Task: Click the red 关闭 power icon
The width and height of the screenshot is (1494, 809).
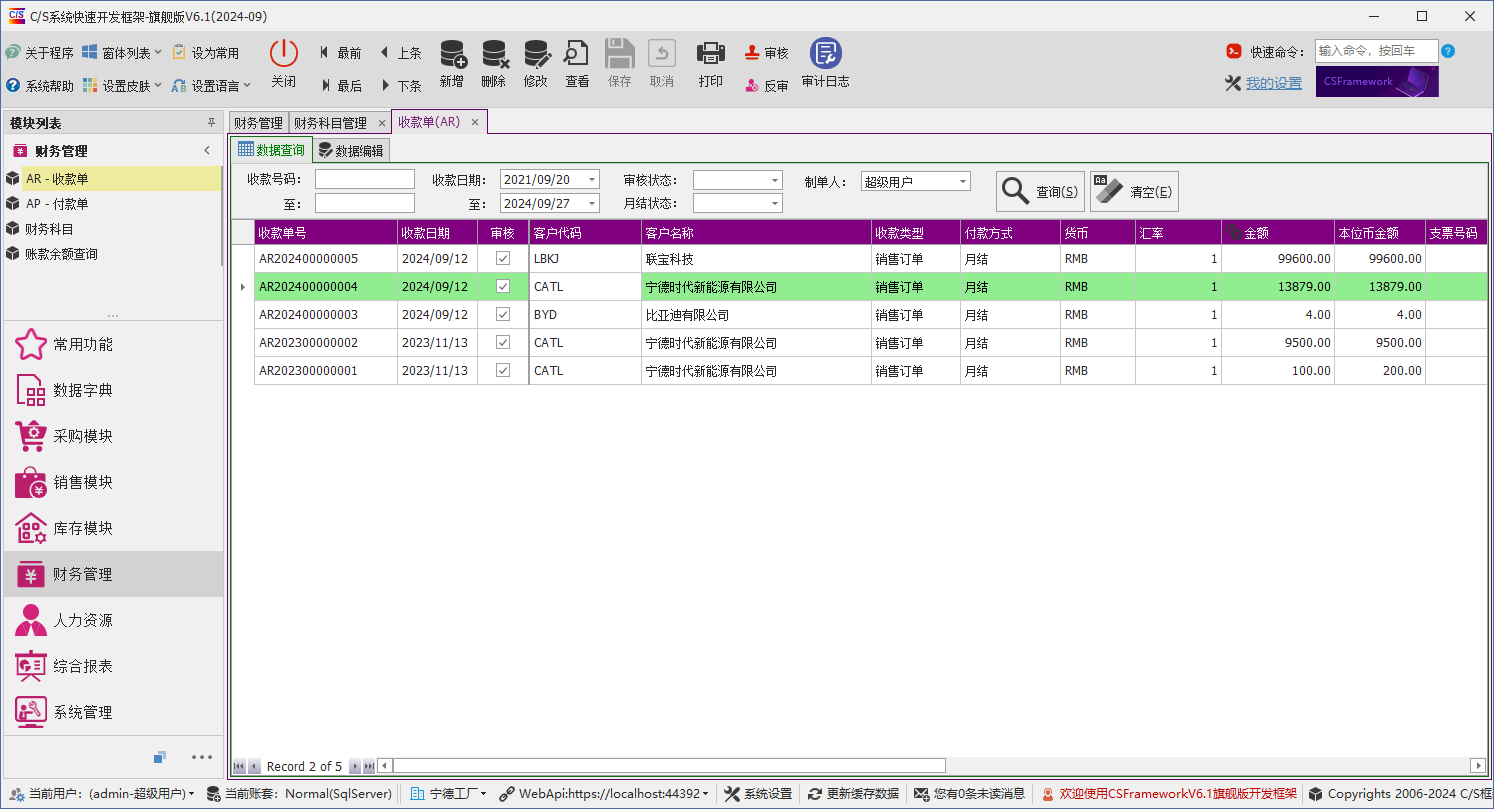Action: [284, 54]
